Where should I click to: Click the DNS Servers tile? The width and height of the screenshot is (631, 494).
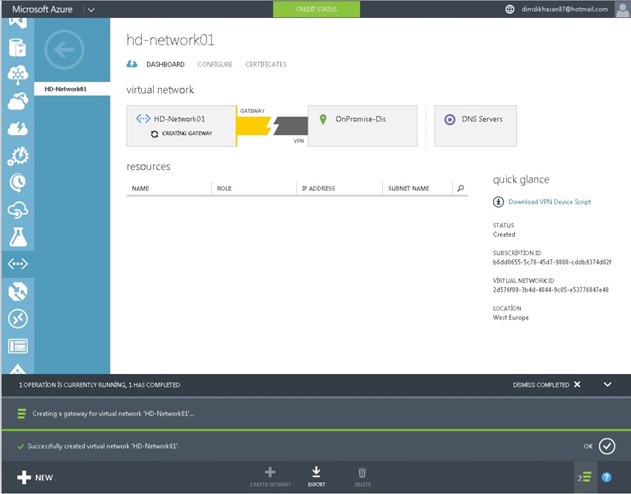pos(475,126)
